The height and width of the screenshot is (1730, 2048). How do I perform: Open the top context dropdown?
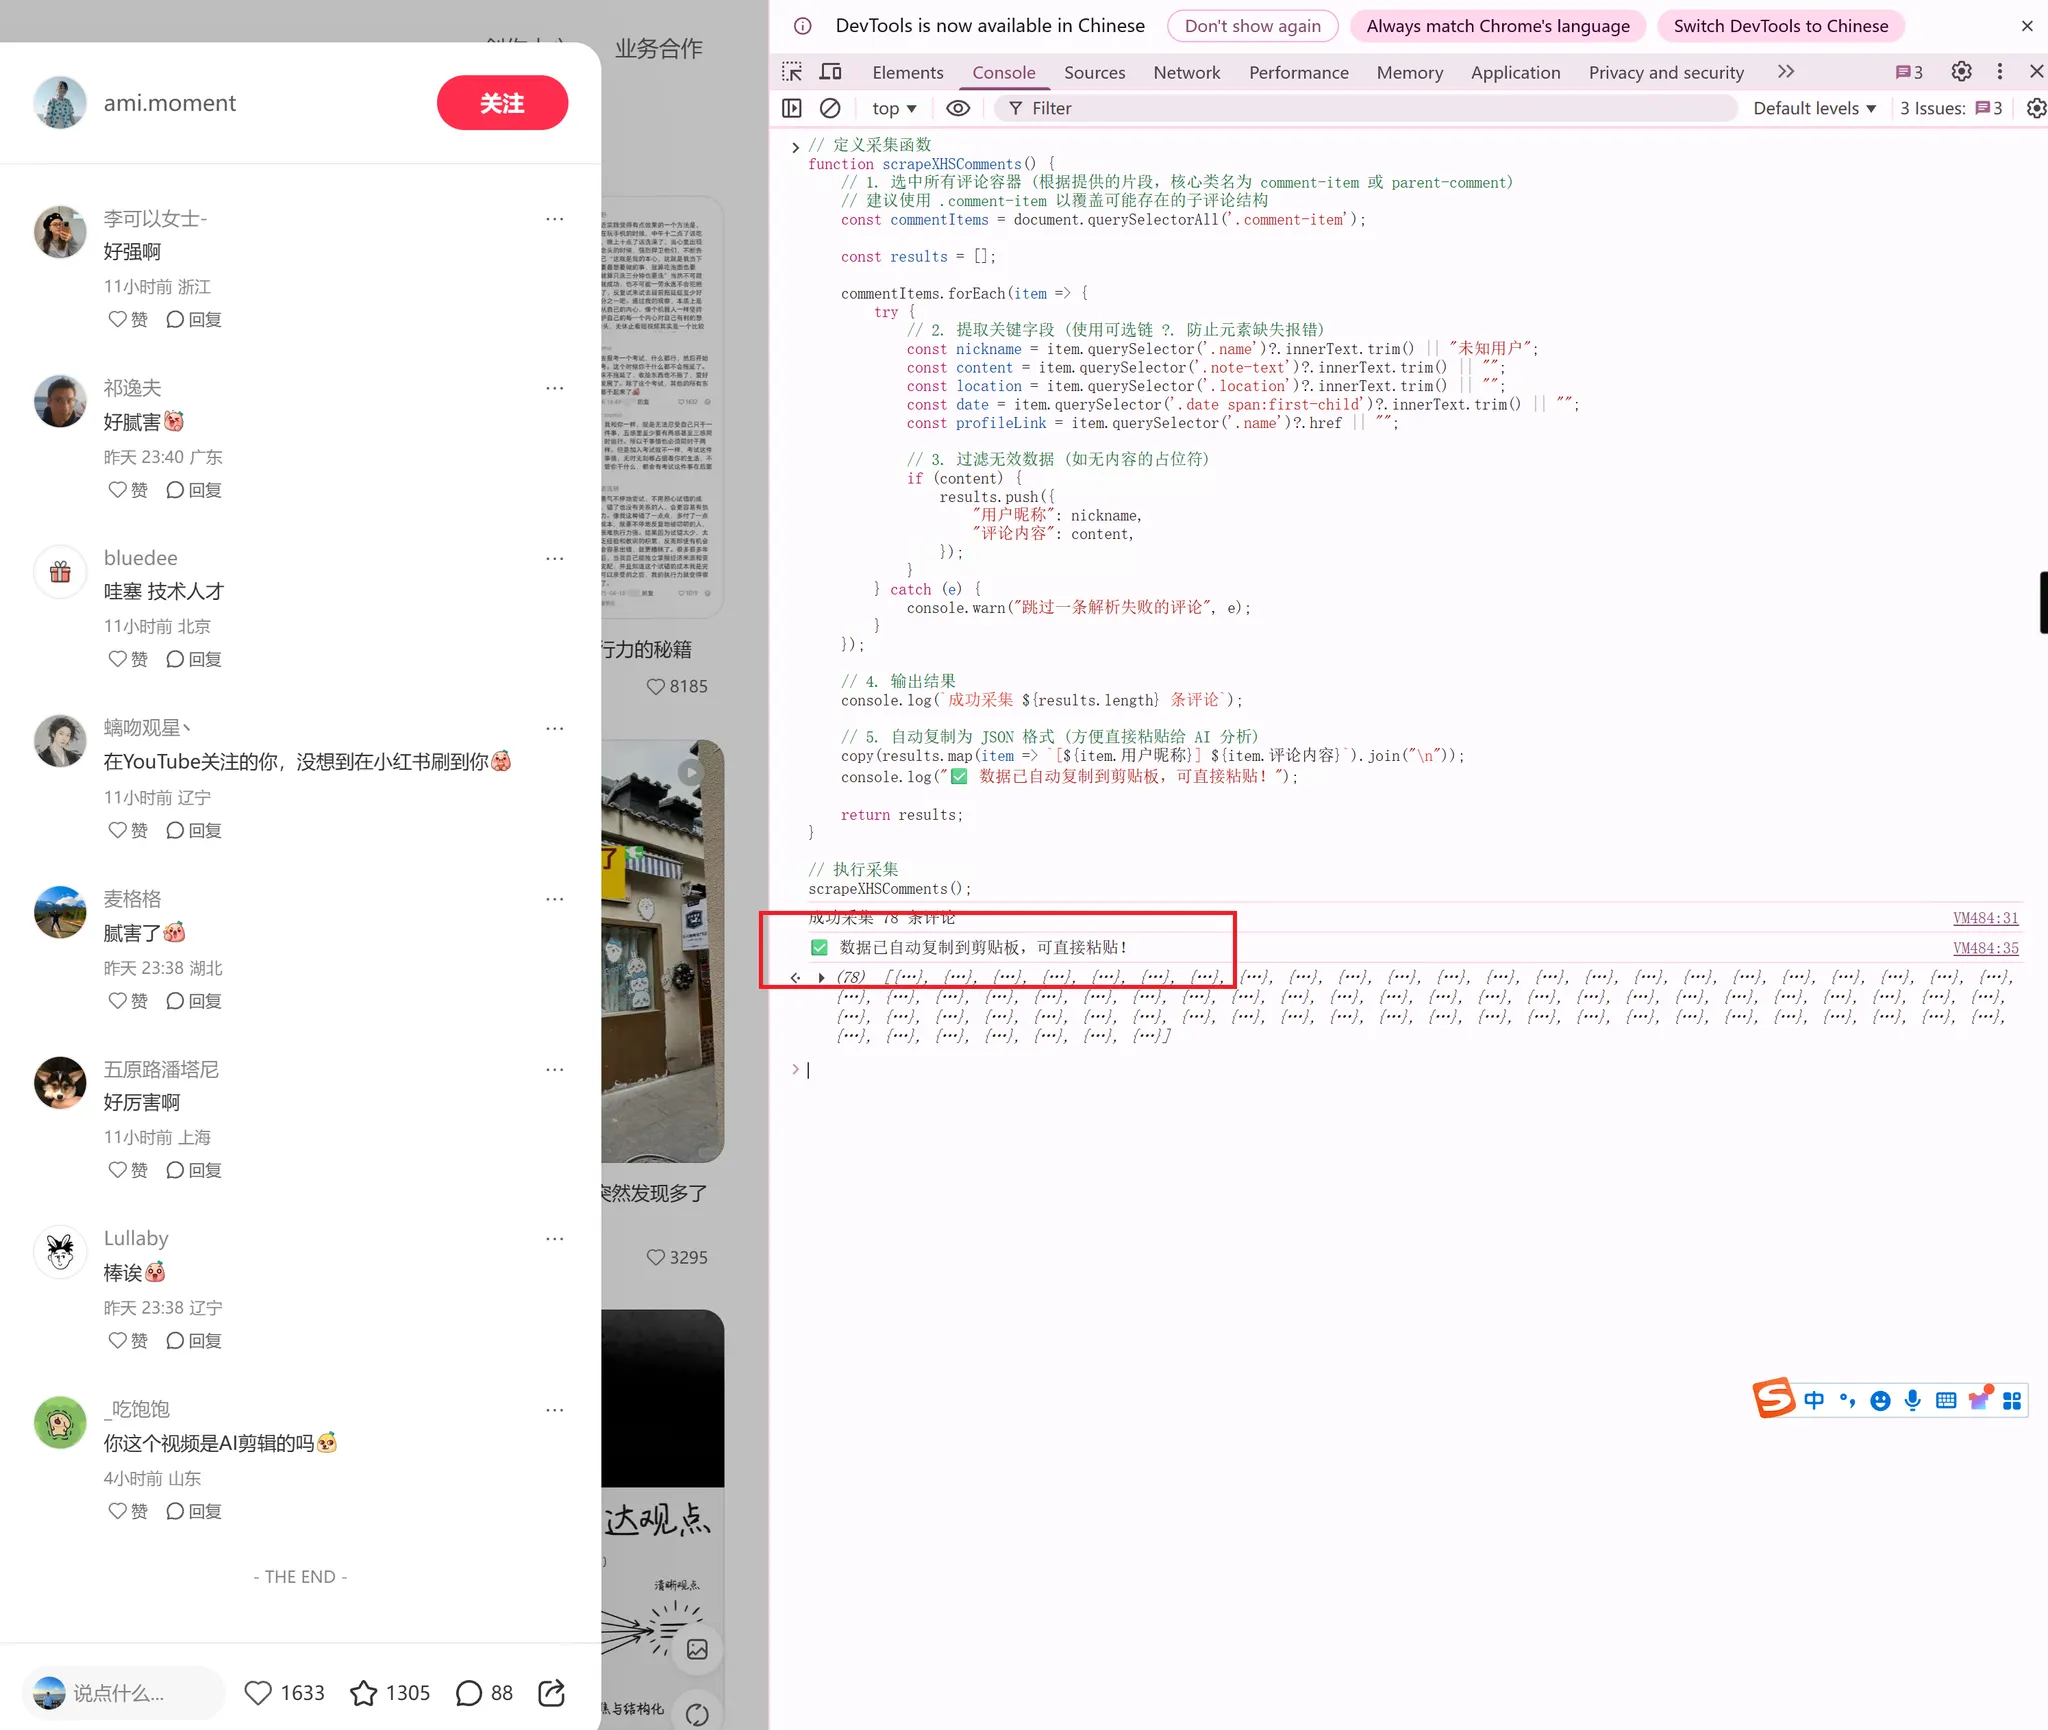(x=894, y=108)
